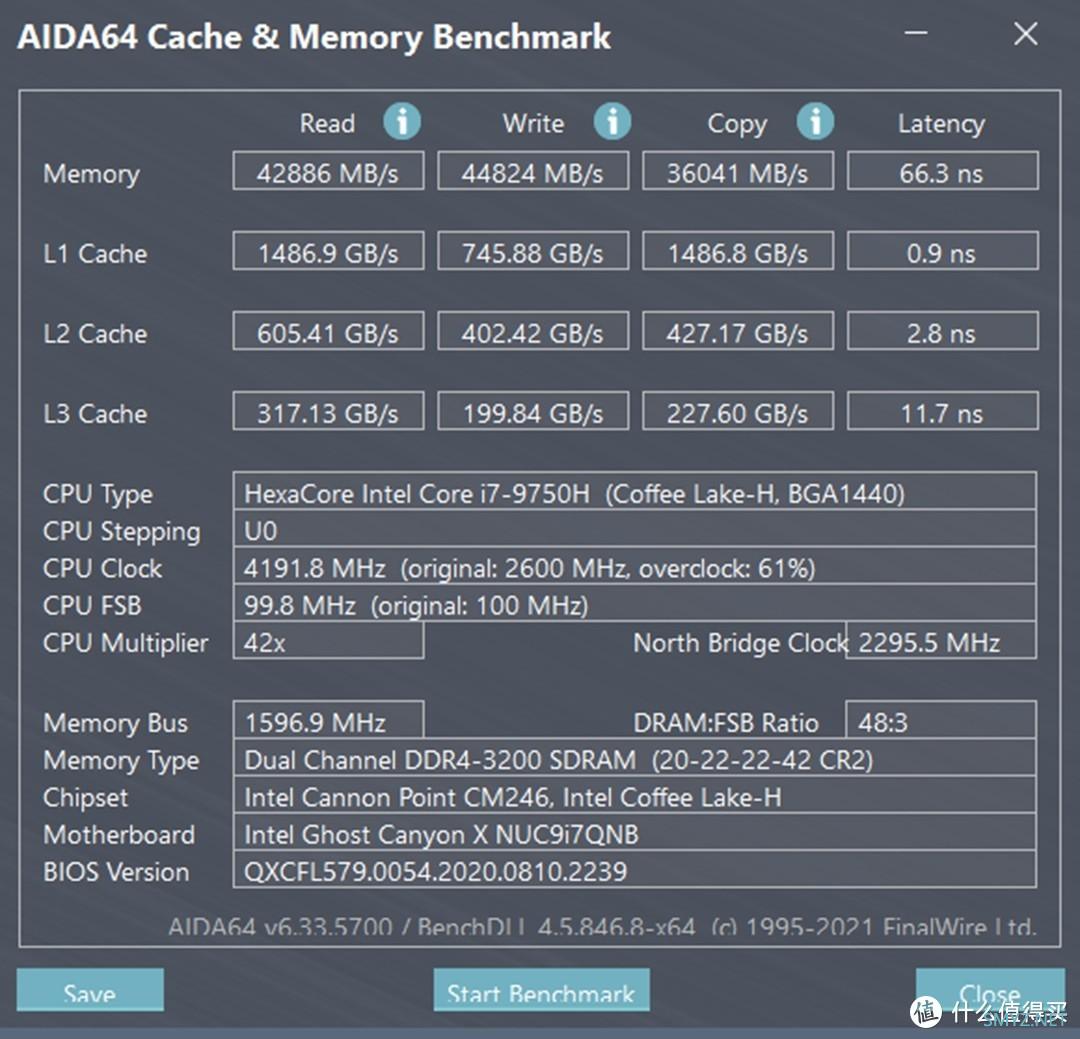Select the L2 Cache Write 402.42 GB/s field
Image resolution: width=1080 pixels, height=1039 pixels.
(x=533, y=331)
